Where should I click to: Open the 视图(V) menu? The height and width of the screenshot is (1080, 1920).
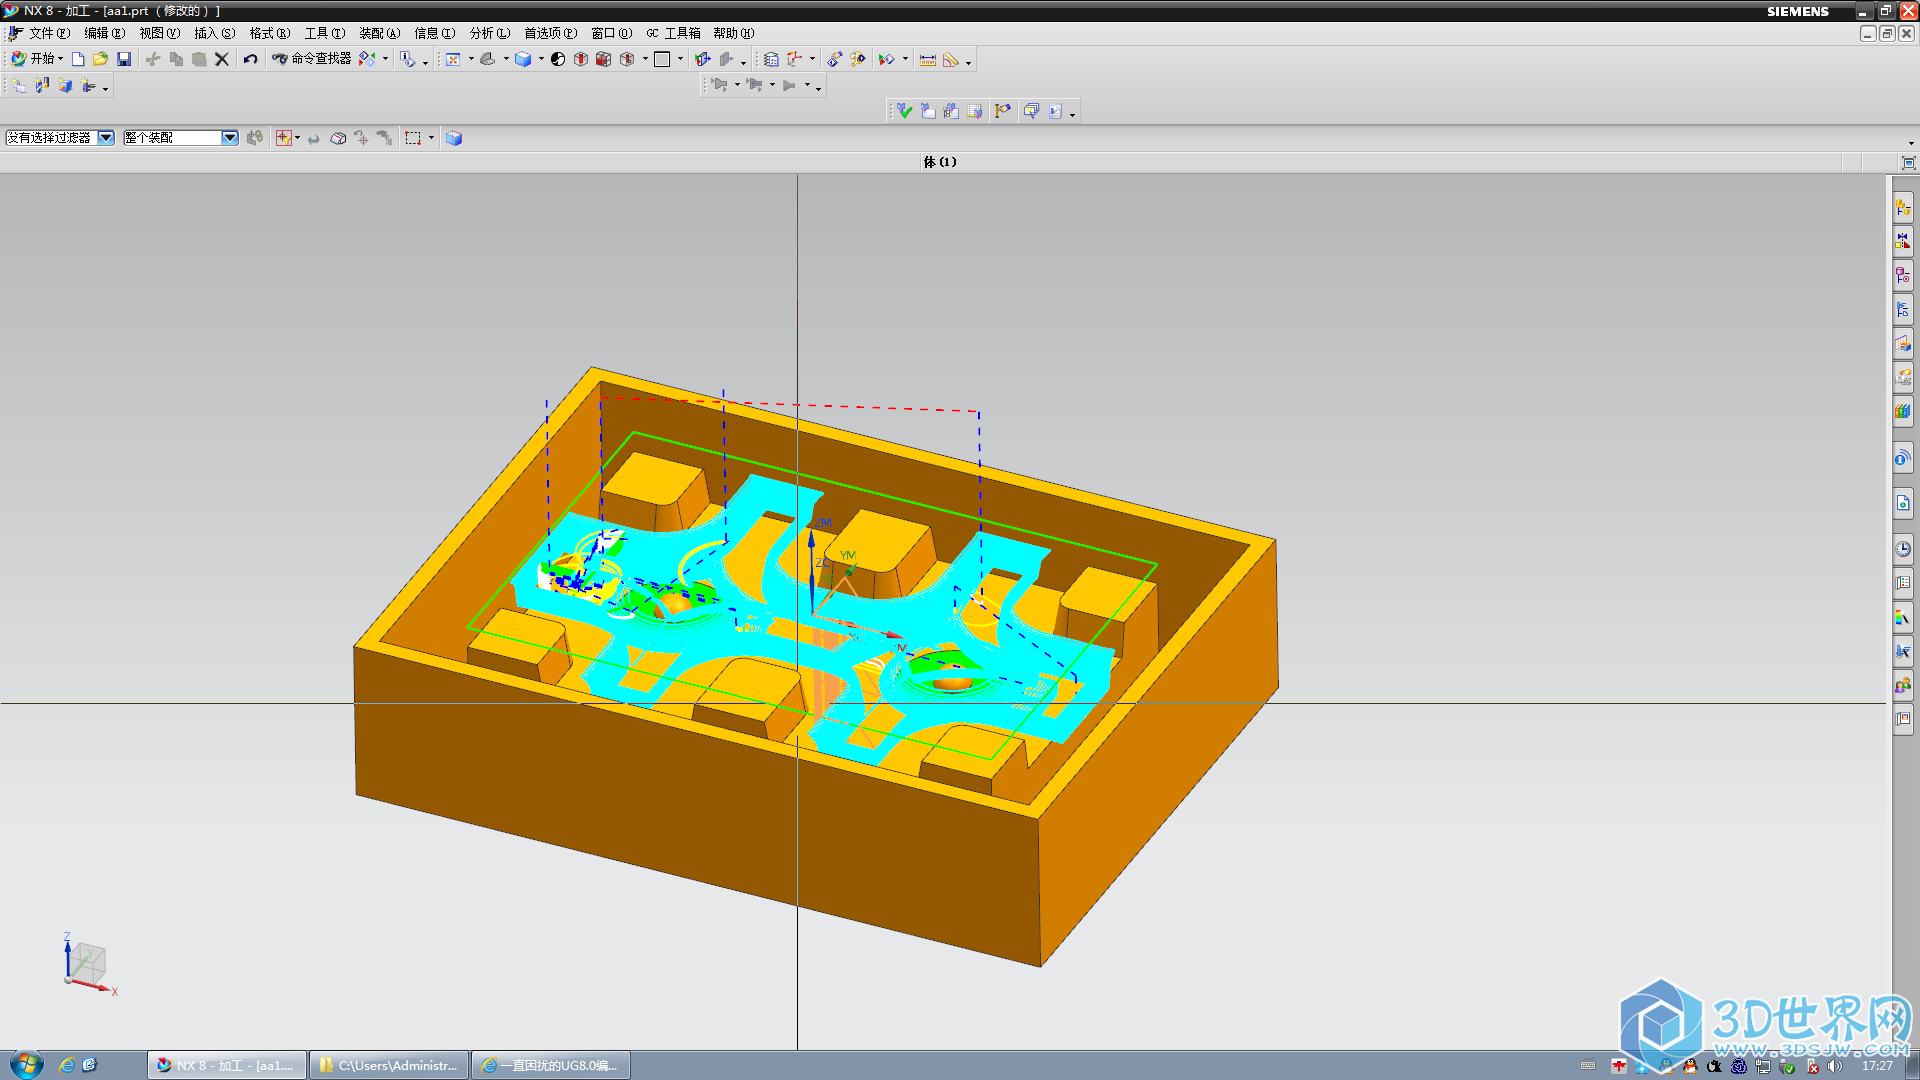159,33
